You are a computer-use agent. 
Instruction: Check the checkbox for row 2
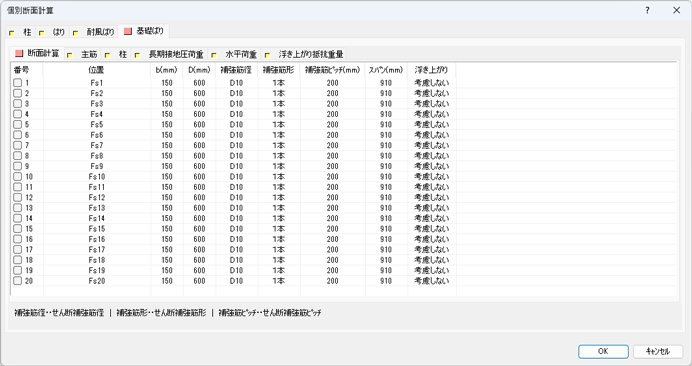[x=17, y=93]
